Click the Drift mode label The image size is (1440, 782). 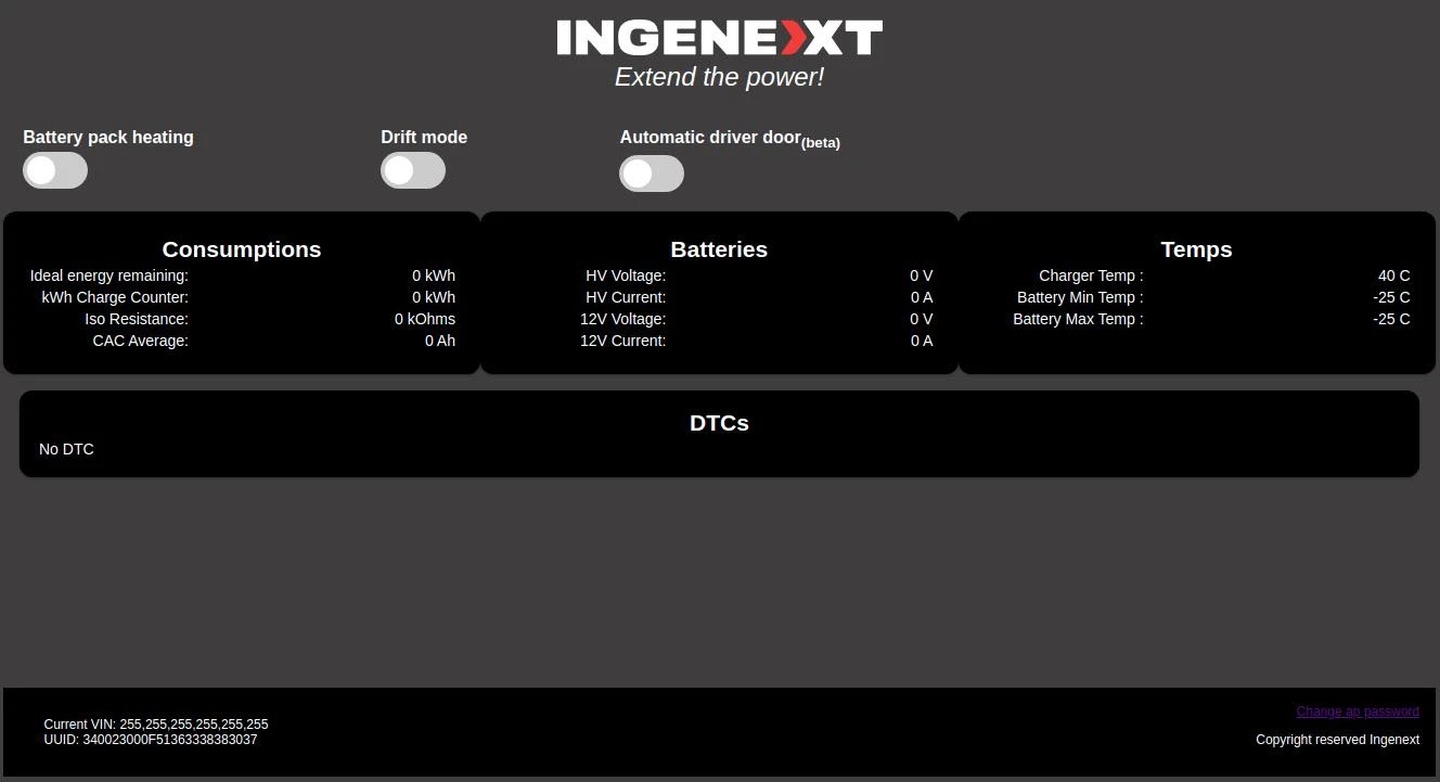[424, 138]
